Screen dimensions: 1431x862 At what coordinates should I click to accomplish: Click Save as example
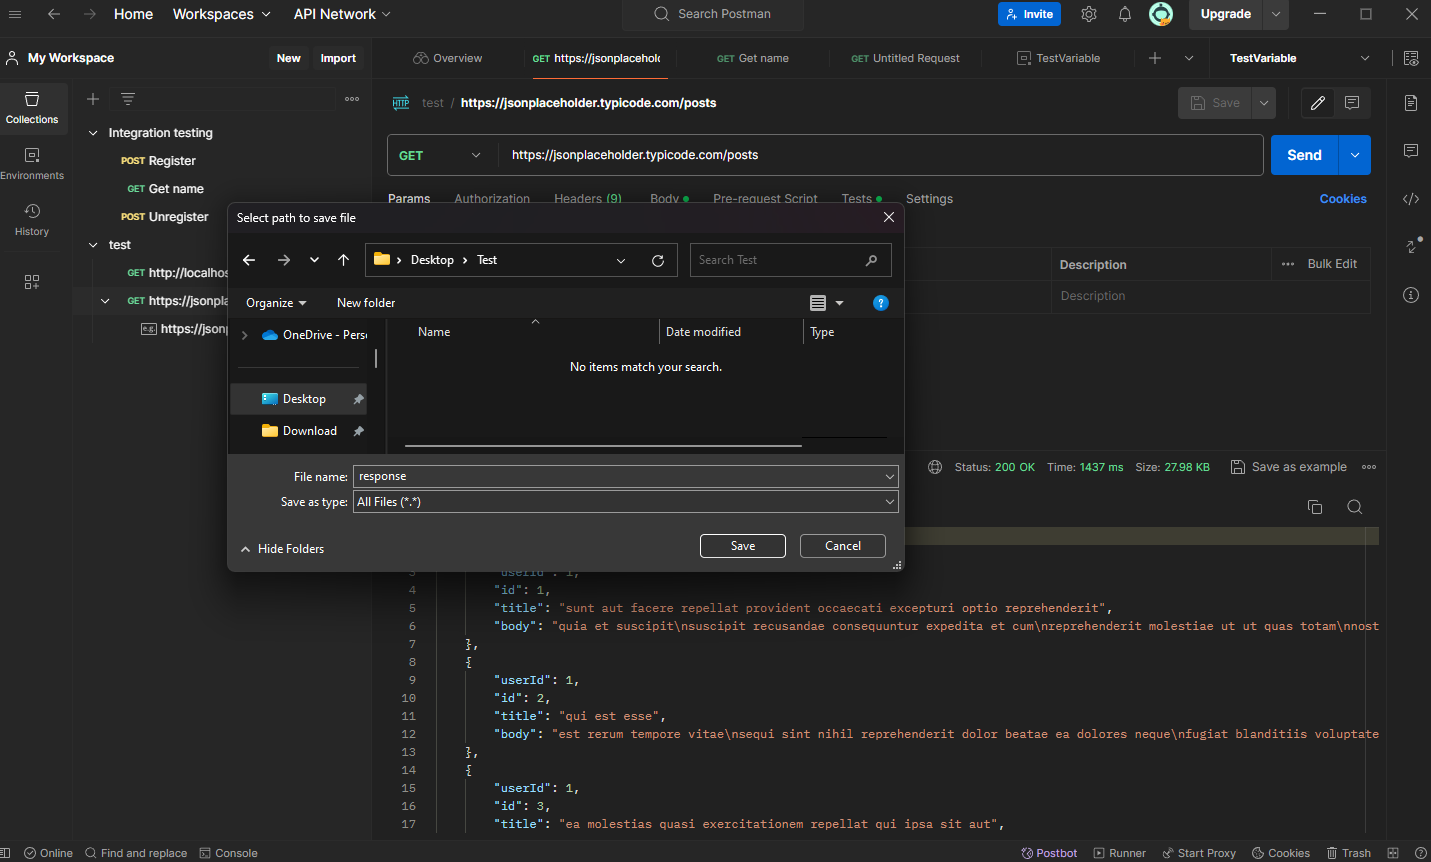tap(1288, 467)
